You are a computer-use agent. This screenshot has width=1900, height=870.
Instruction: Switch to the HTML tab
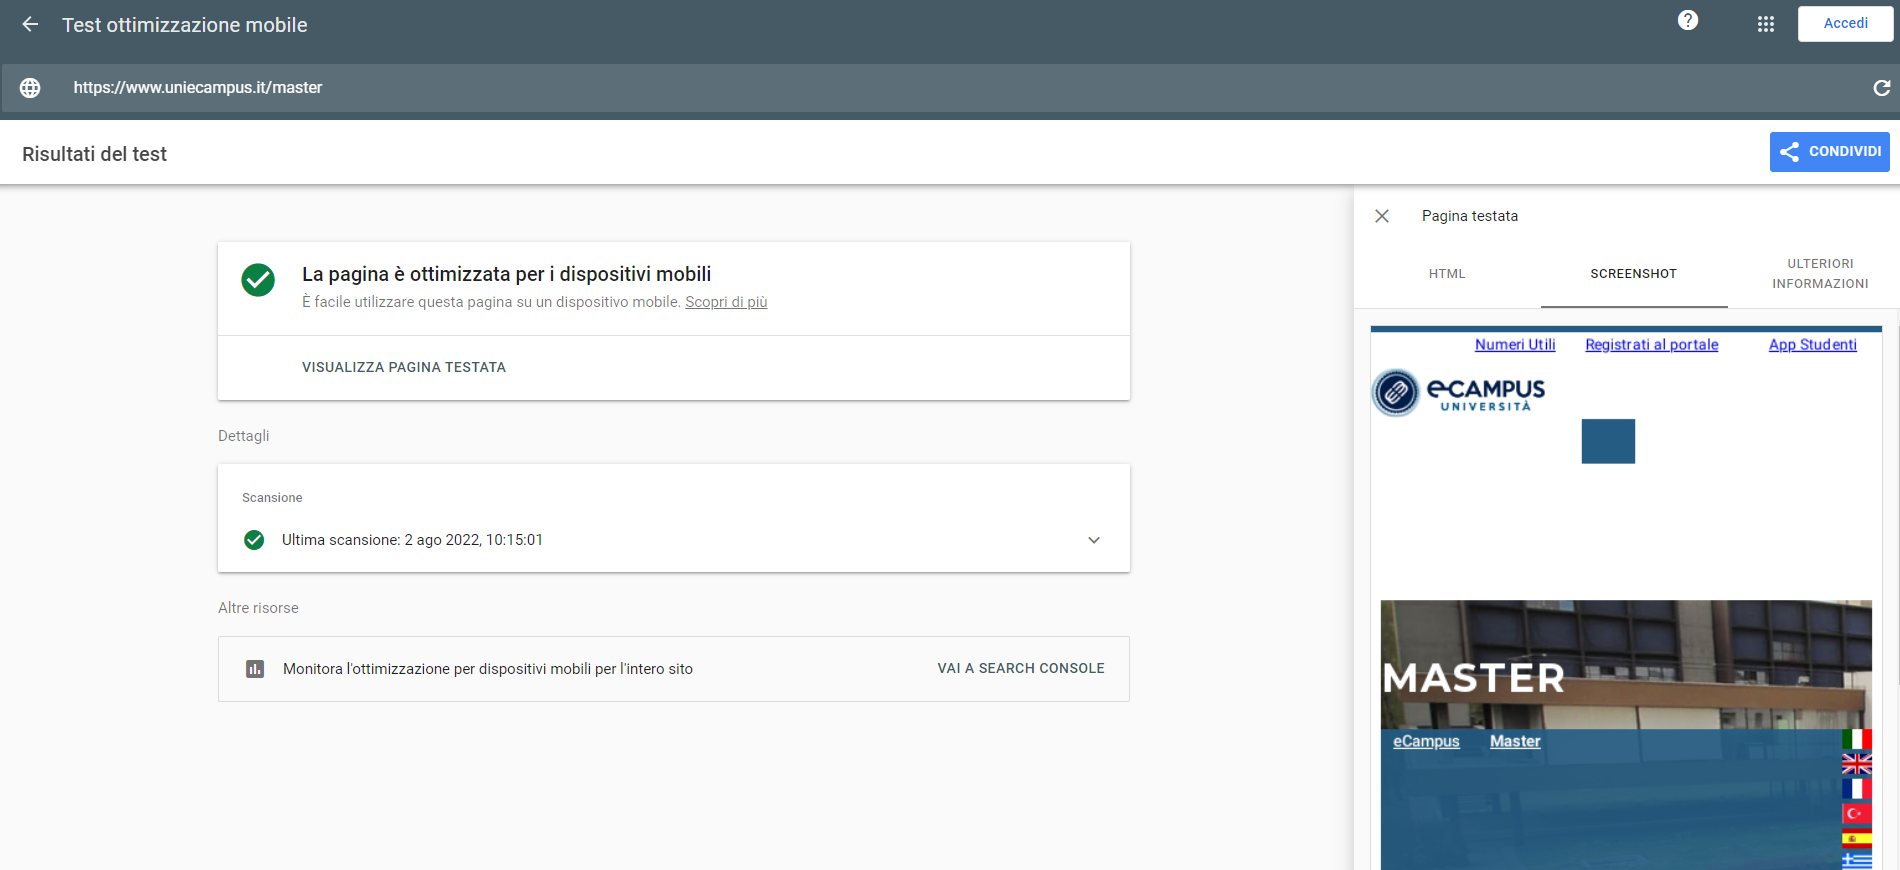click(1447, 274)
